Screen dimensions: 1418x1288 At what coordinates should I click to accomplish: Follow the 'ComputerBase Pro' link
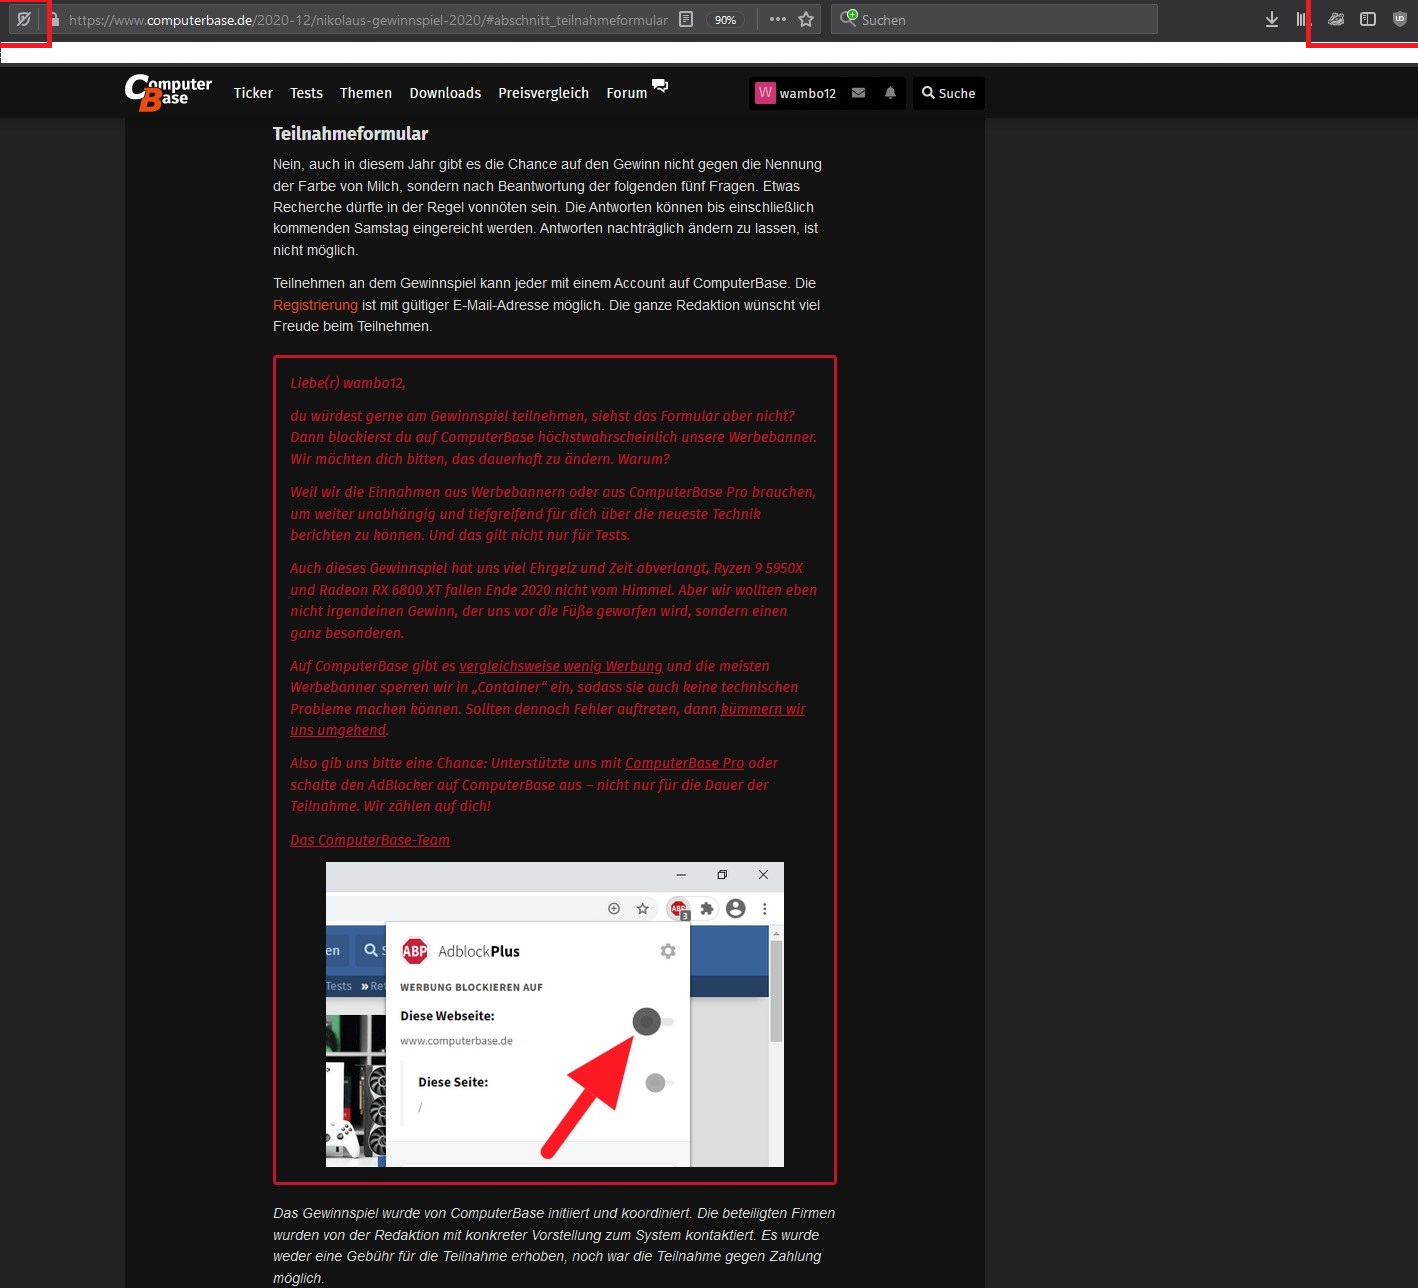coord(684,762)
